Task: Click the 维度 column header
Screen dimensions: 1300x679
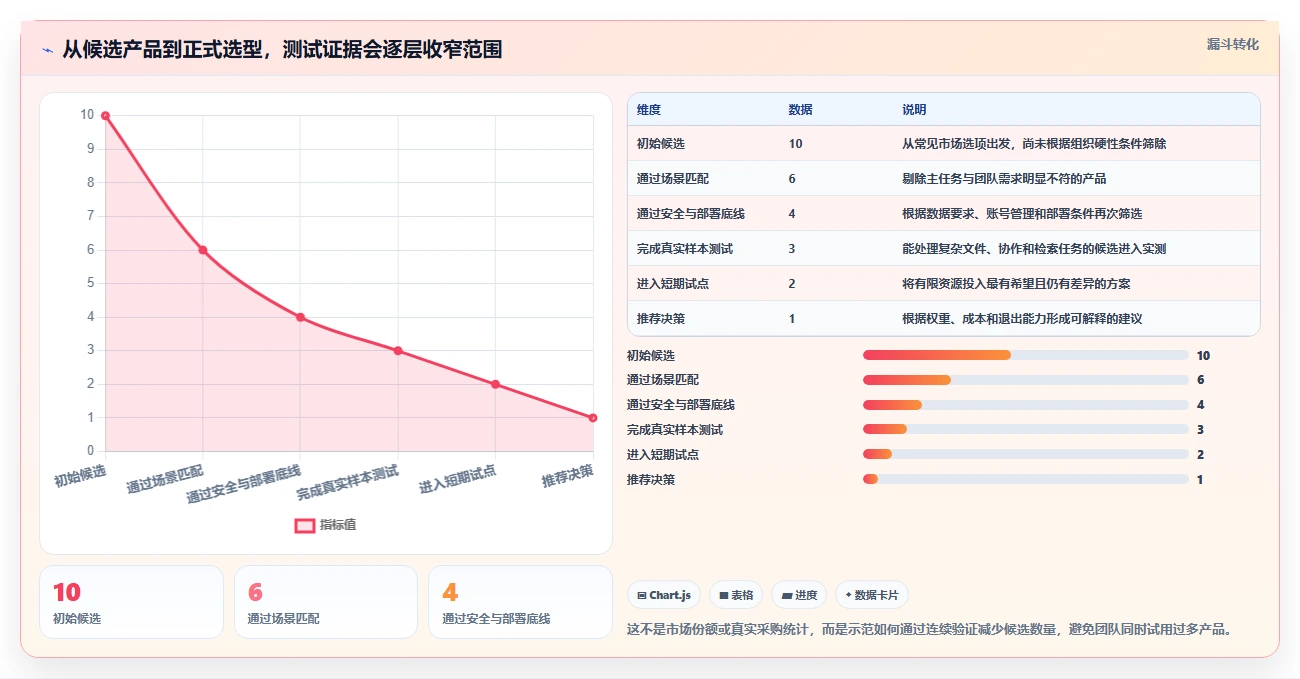Action: pos(649,110)
